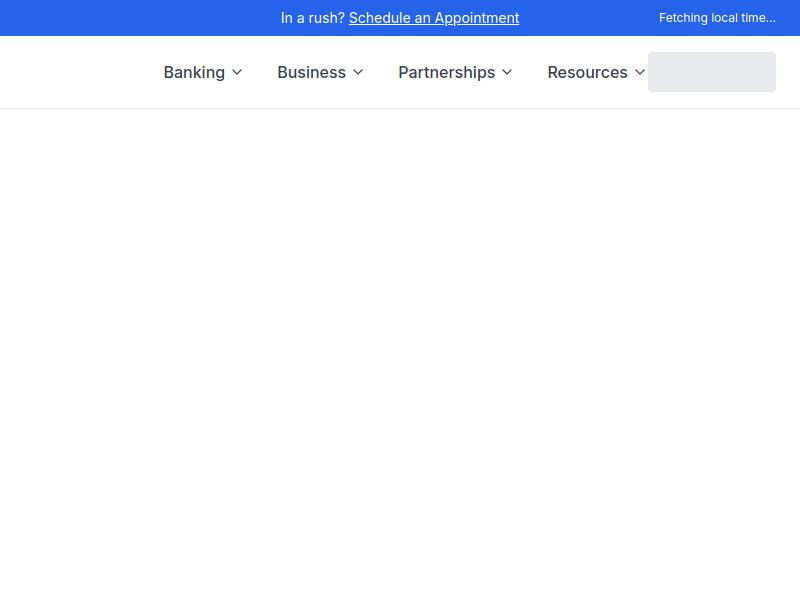Open the Banking menu
The height and width of the screenshot is (600, 800).
coord(194,72)
